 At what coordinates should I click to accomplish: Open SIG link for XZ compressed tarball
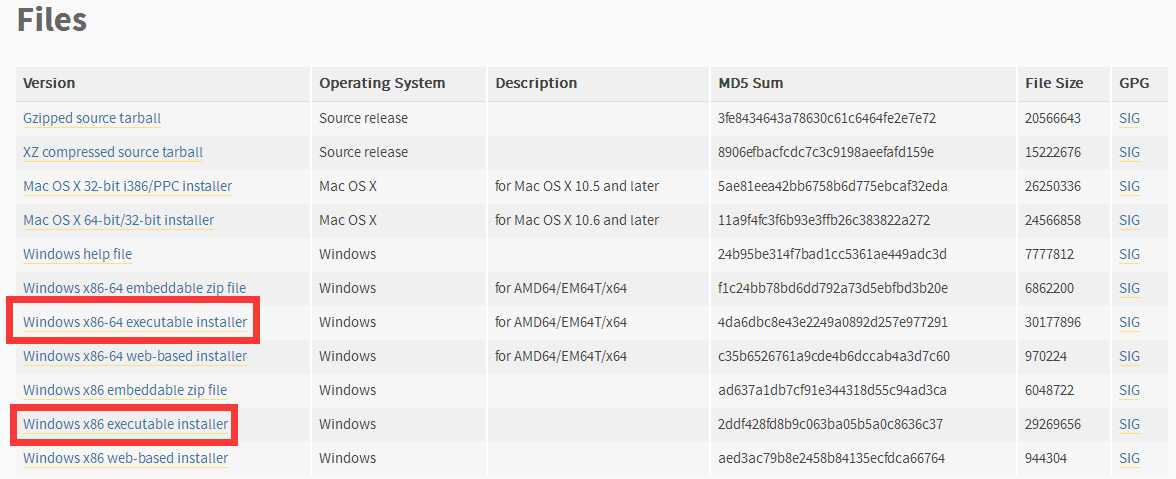pos(1130,152)
